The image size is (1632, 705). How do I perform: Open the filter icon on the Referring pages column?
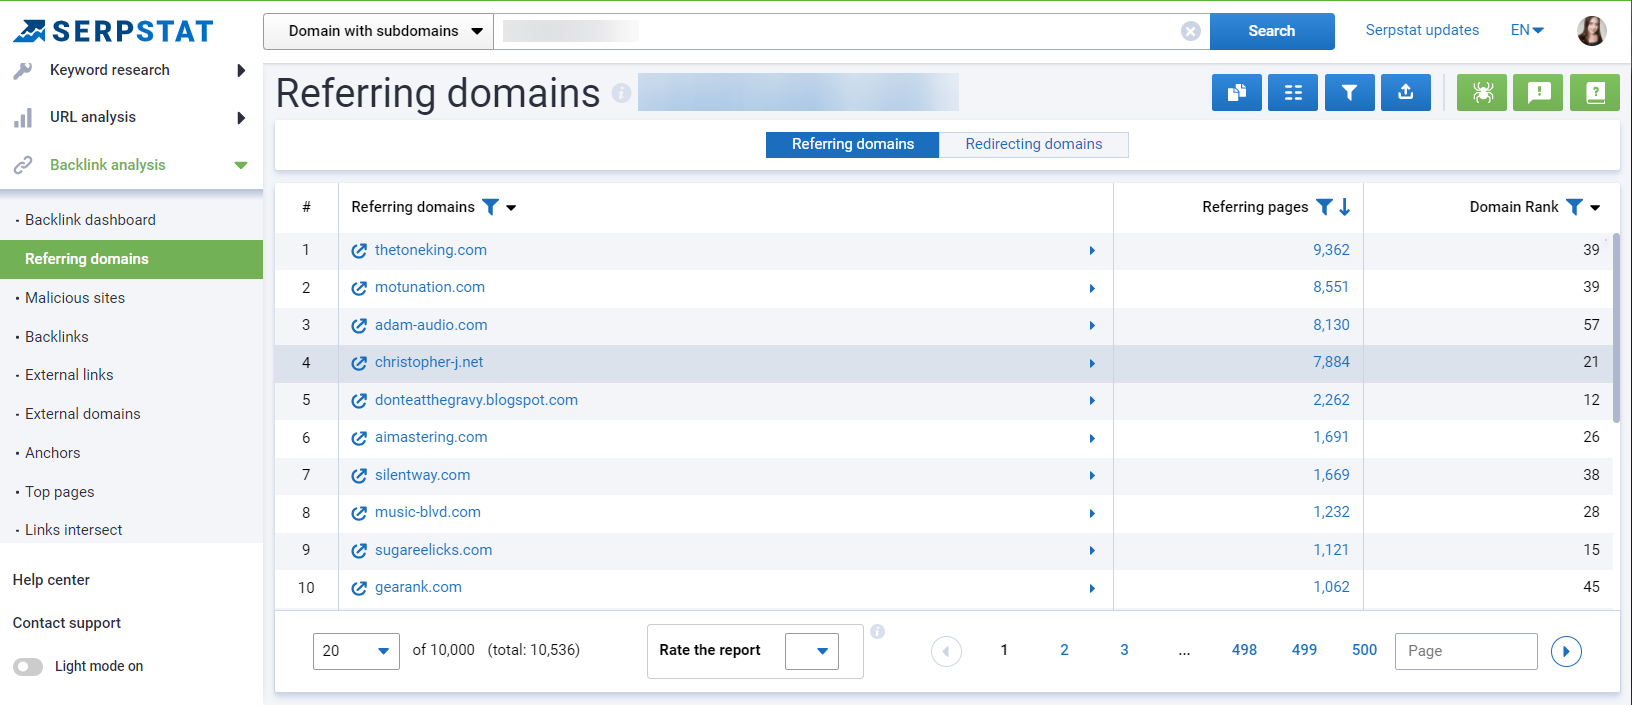point(1324,207)
